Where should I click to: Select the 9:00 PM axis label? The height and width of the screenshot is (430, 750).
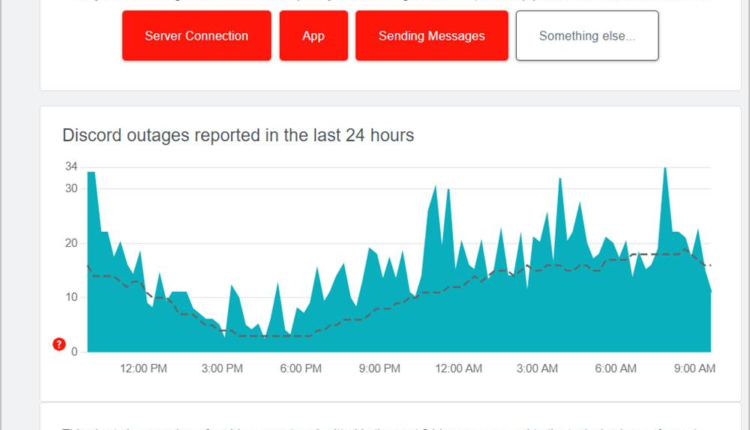pos(380,369)
